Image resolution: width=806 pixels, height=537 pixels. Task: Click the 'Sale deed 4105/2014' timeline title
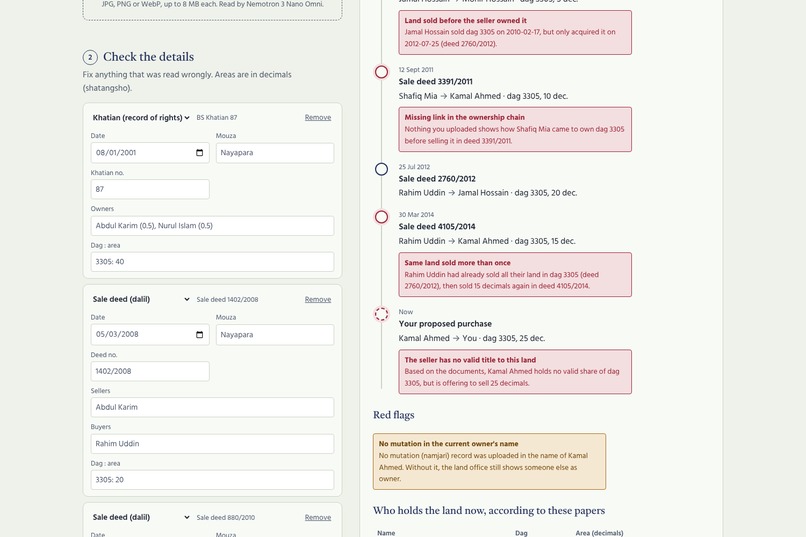437,227
